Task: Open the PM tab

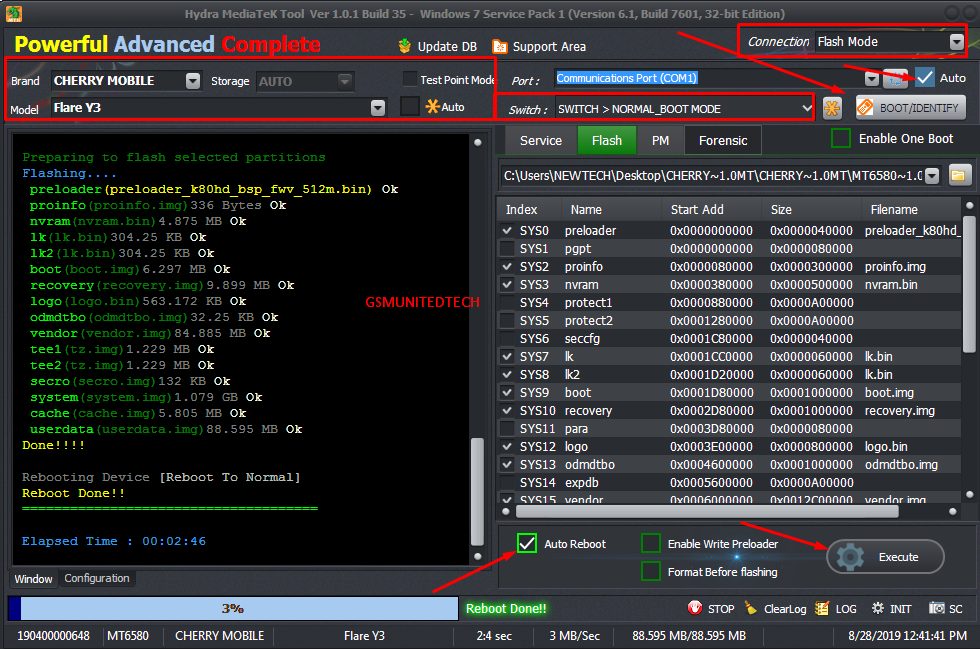Action: coord(661,141)
